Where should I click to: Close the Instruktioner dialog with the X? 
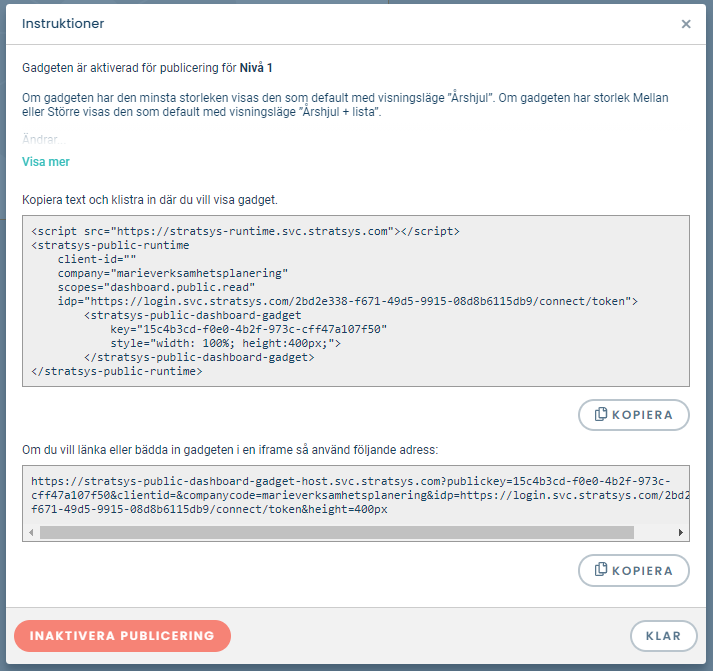(x=686, y=24)
